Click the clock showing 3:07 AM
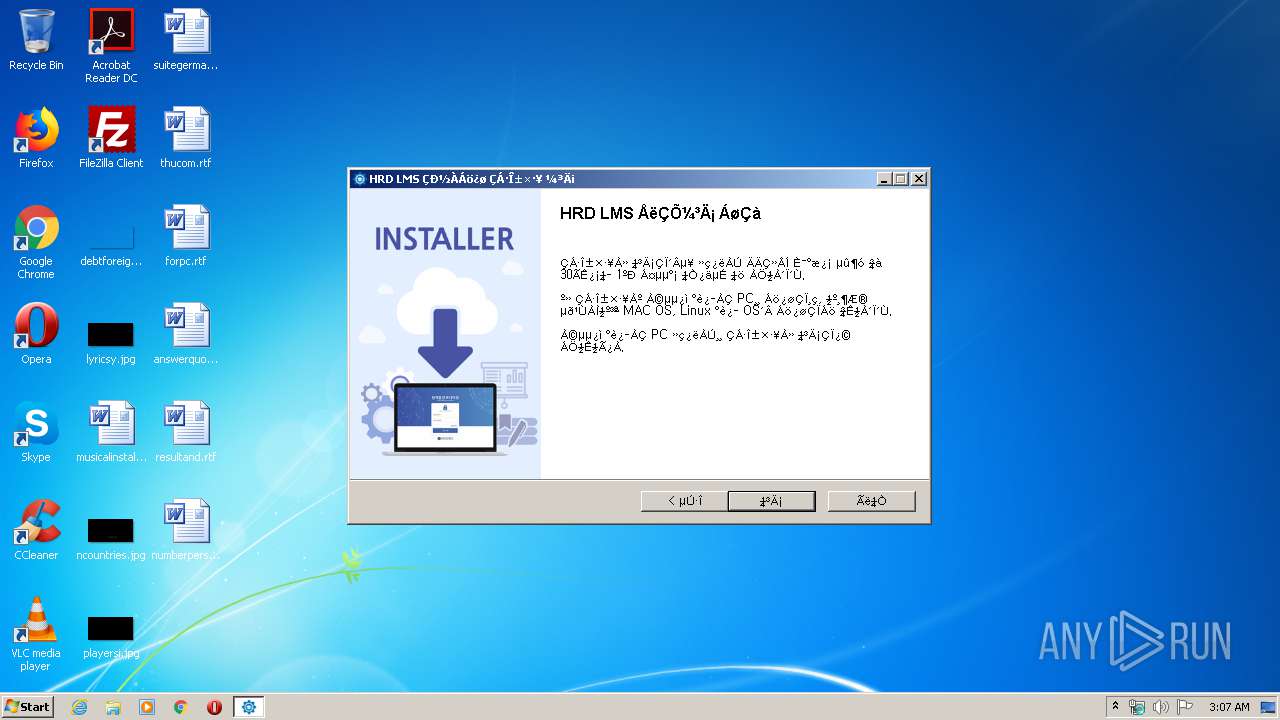The image size is (1280, 720). click(1229, 707)
